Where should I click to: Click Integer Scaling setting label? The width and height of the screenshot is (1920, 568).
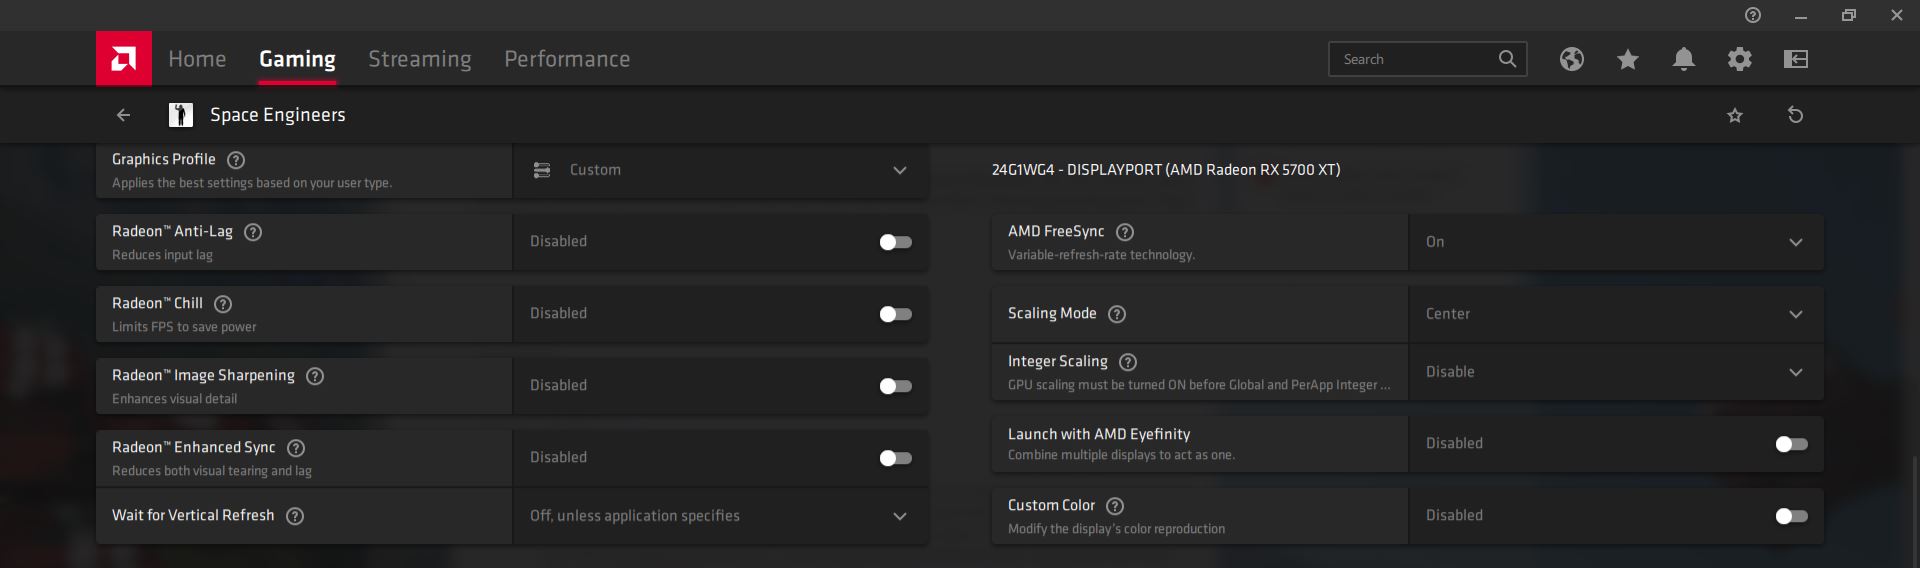point(1058,361)
